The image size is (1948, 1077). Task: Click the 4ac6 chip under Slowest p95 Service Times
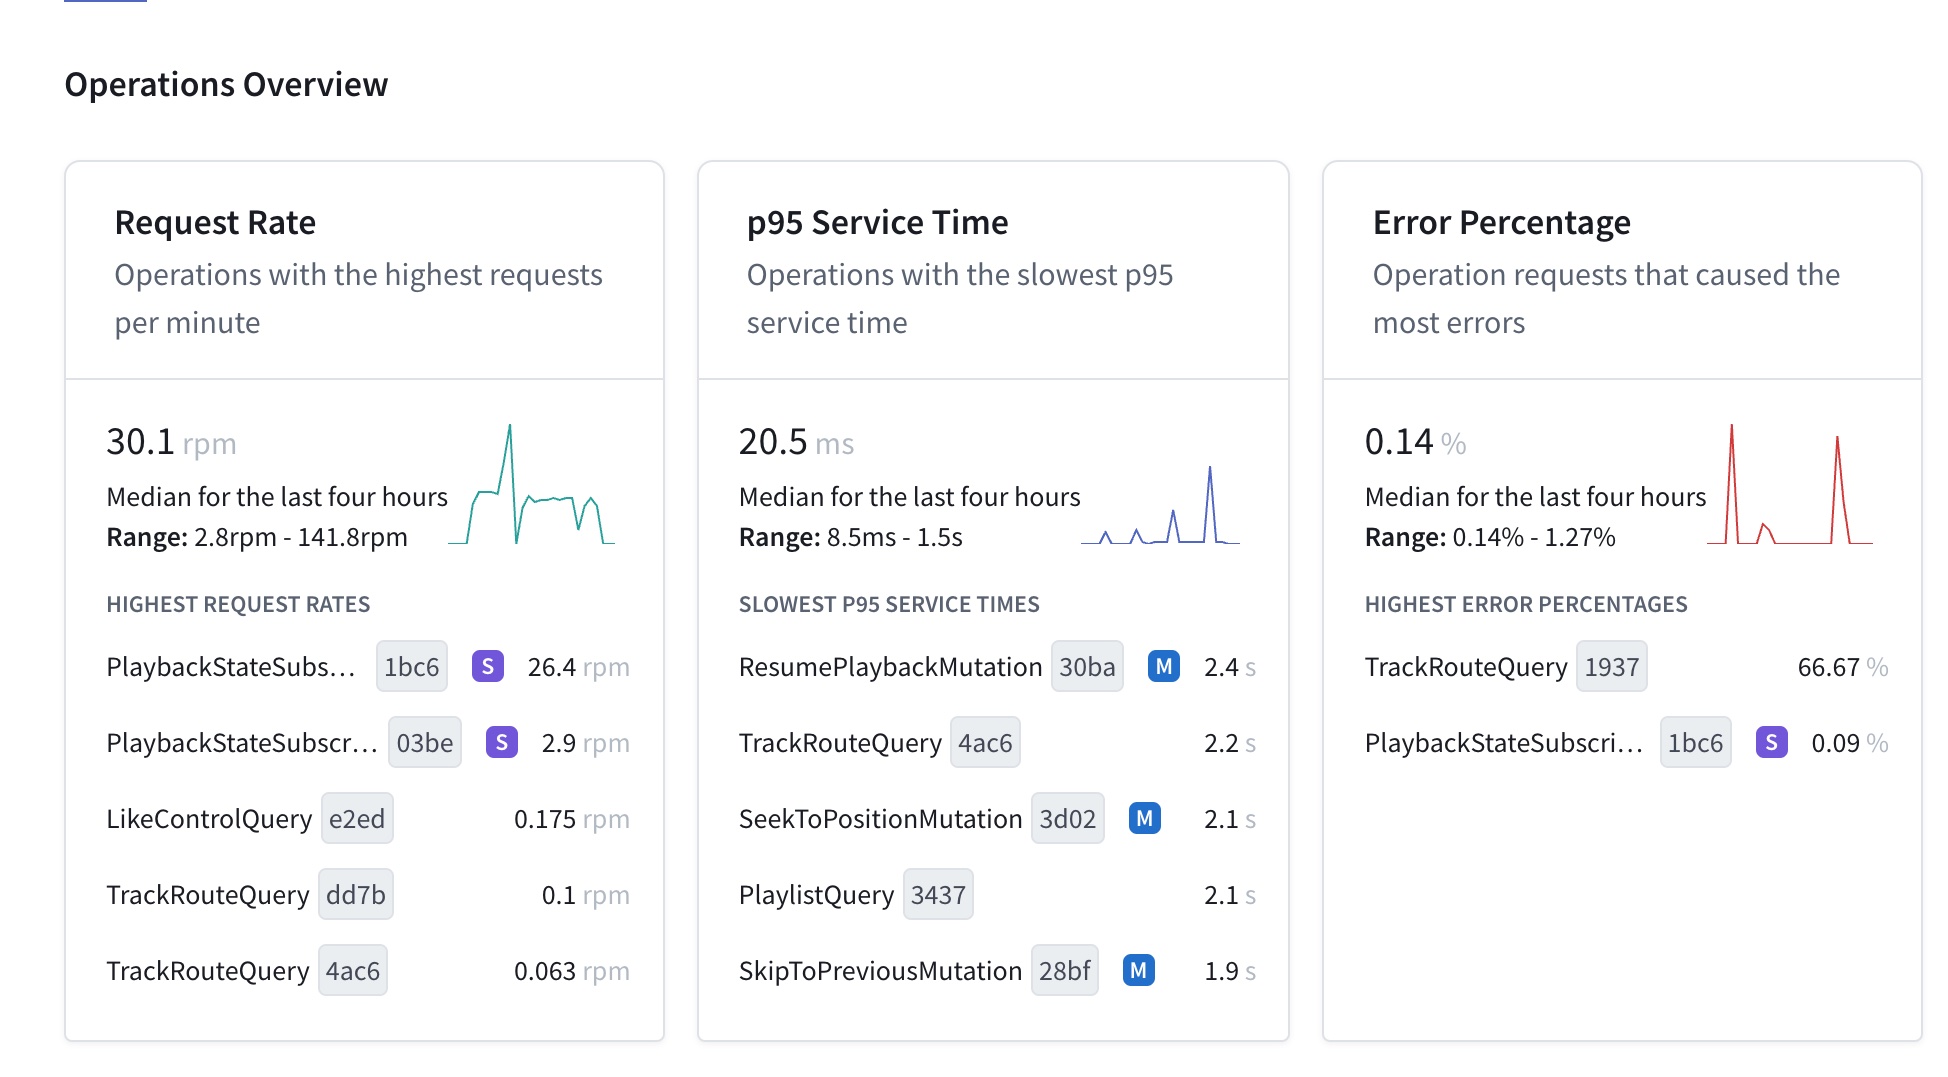(x=985, y=742)
